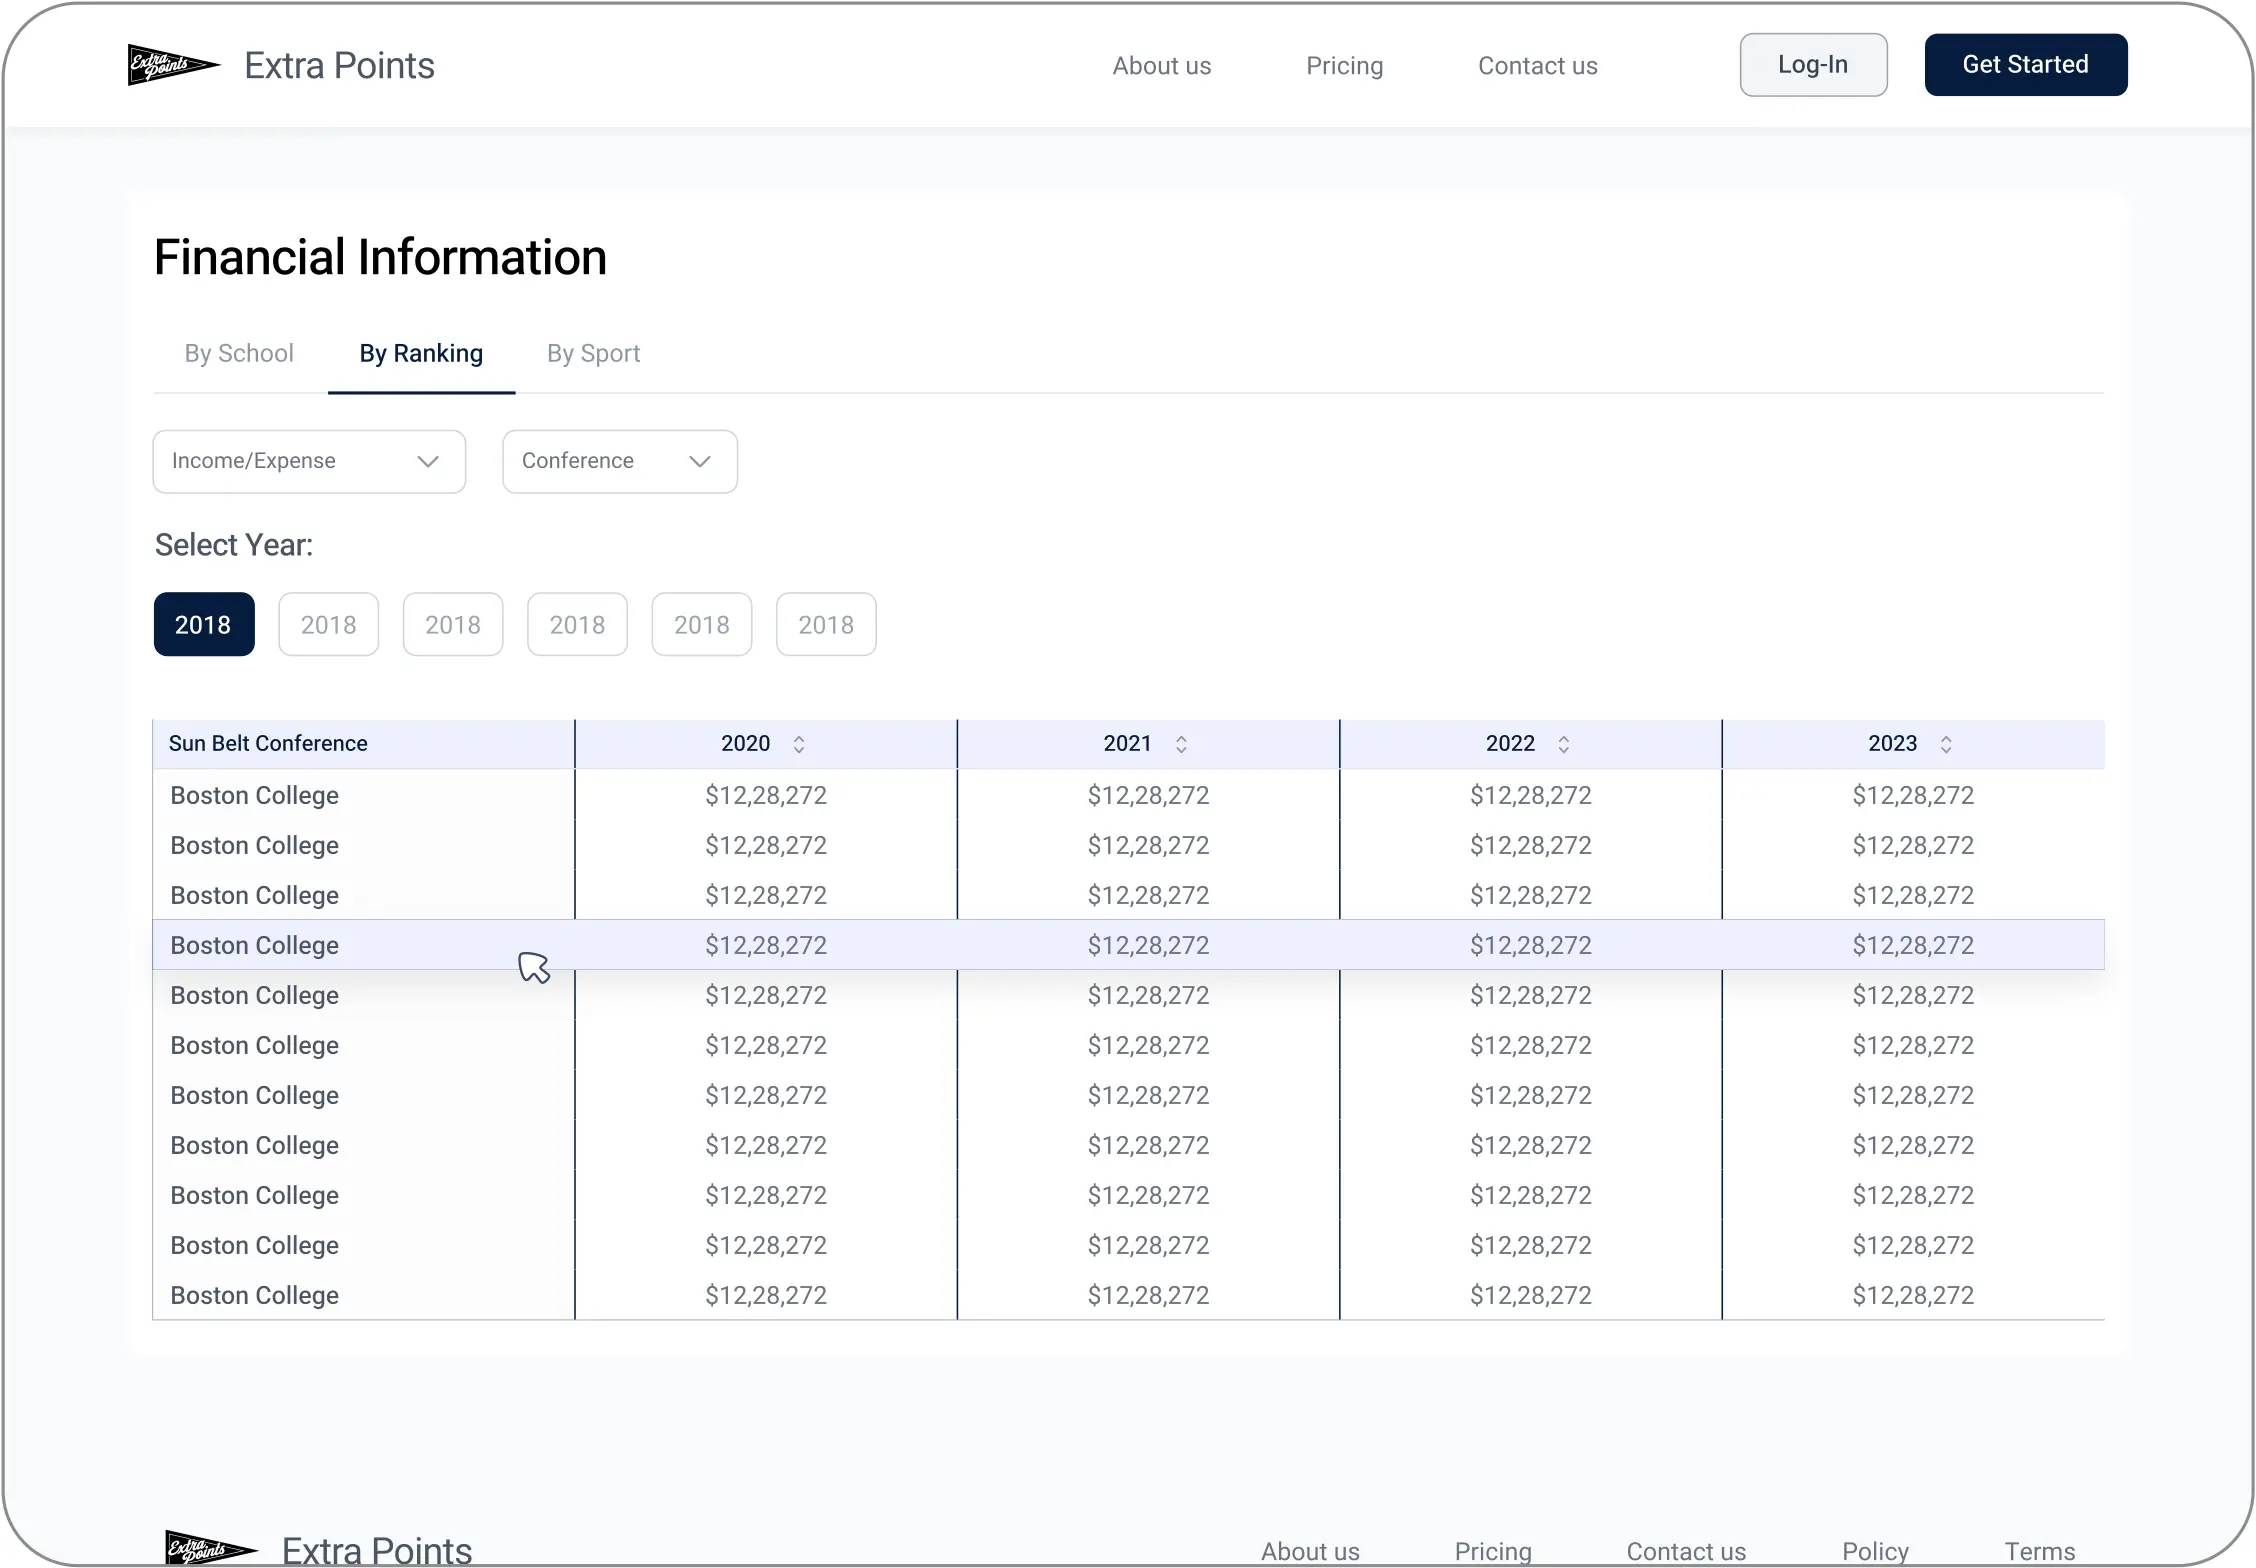Open the Income/Expense dropdown
Screen dimensions: 2256x1568
click(309, 461)
